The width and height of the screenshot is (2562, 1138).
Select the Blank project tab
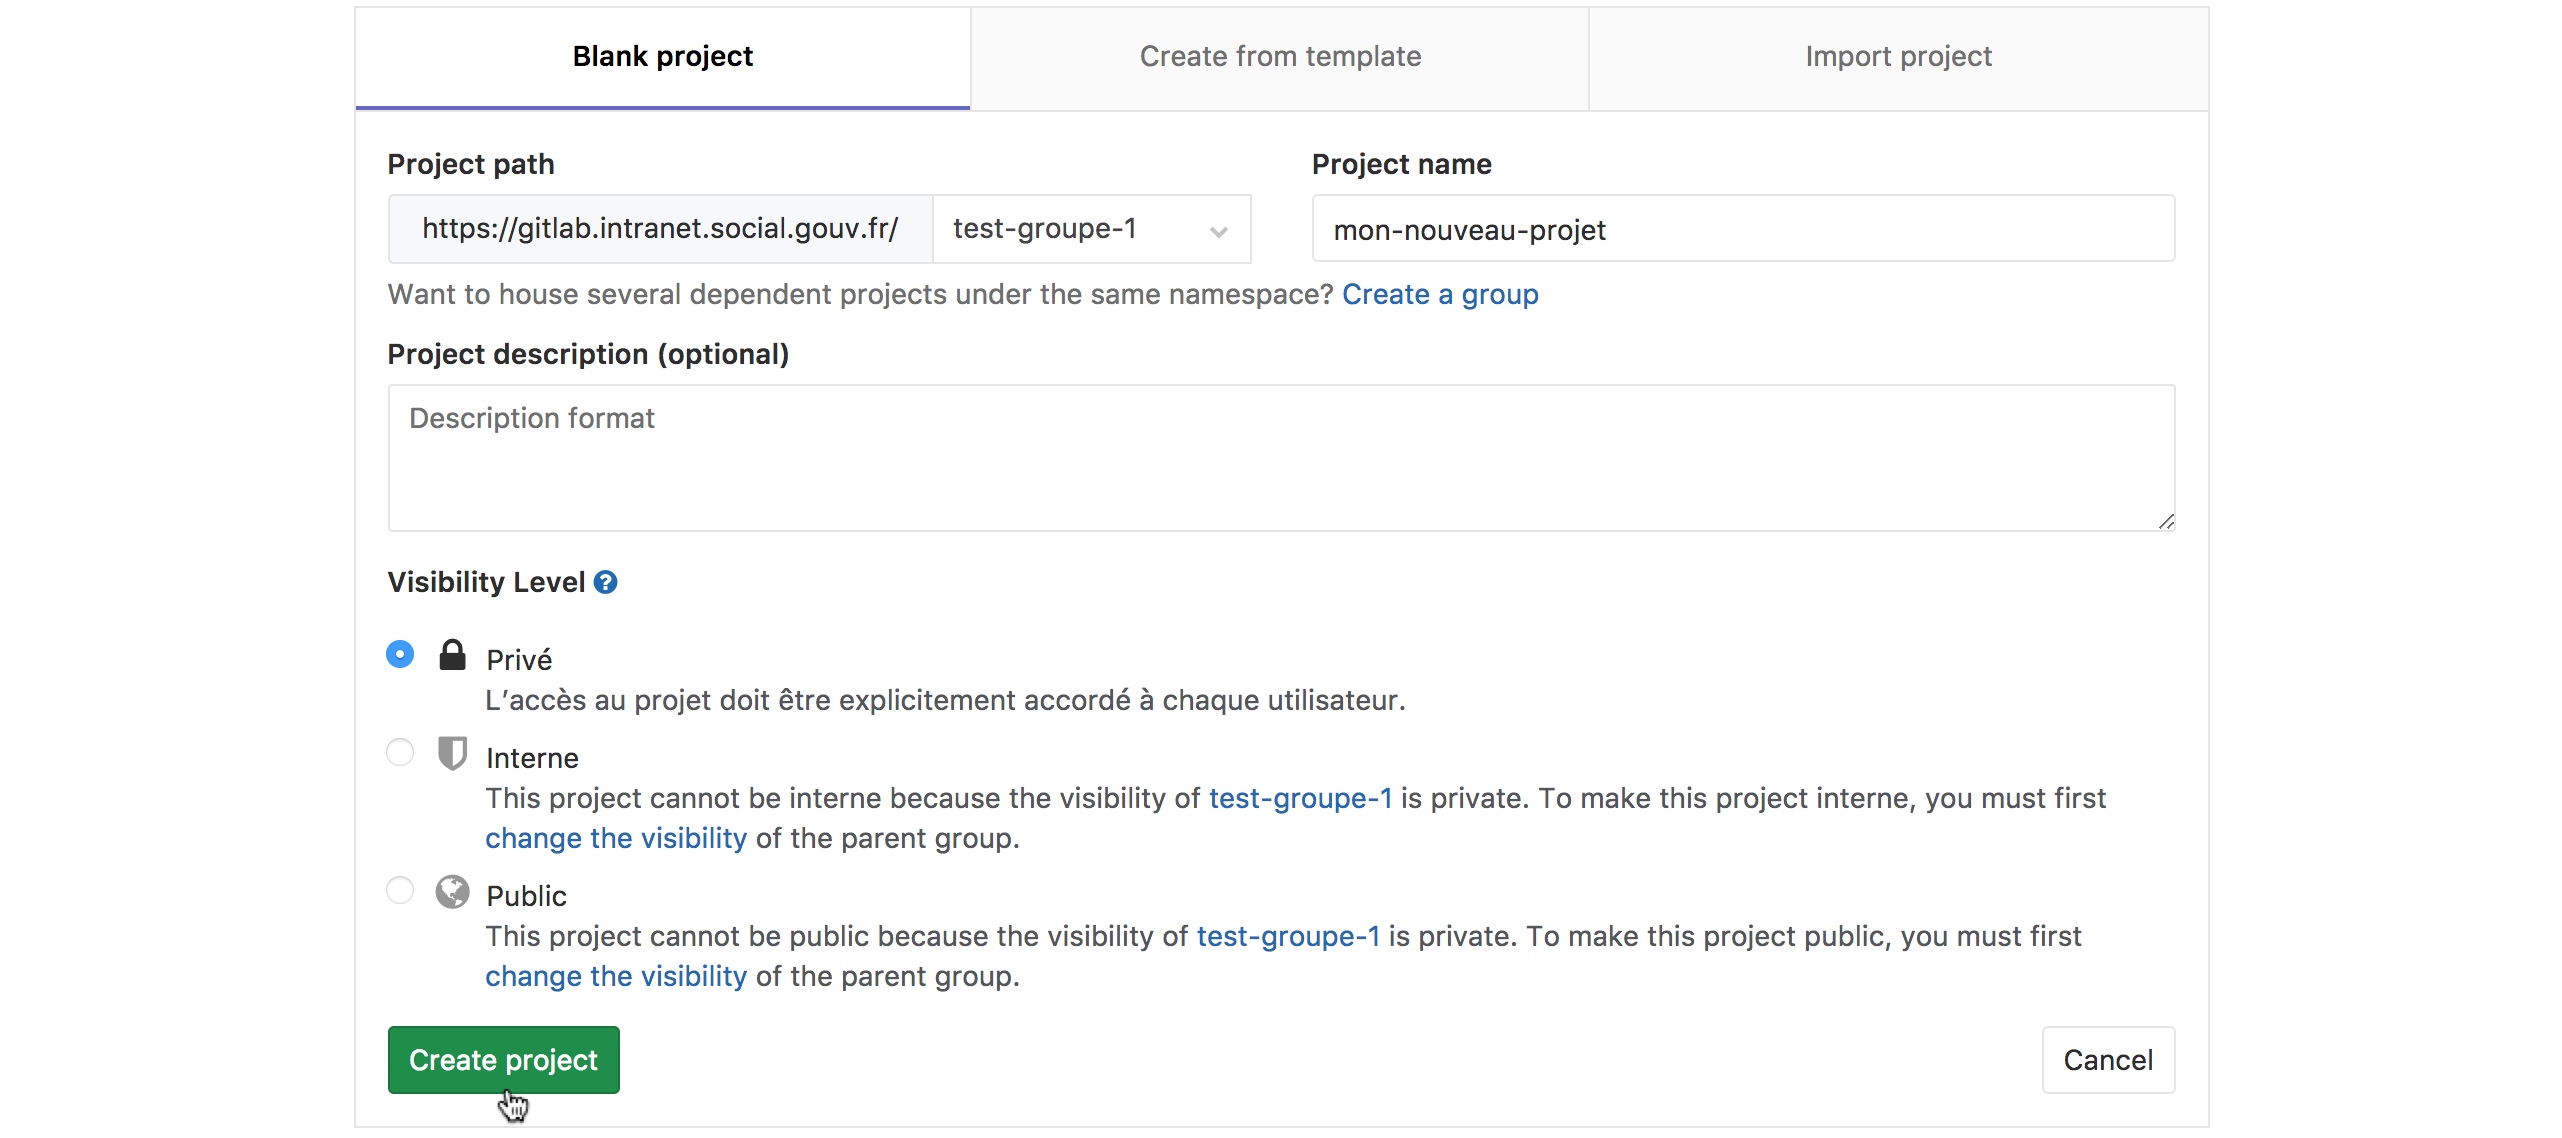point(662,57)
